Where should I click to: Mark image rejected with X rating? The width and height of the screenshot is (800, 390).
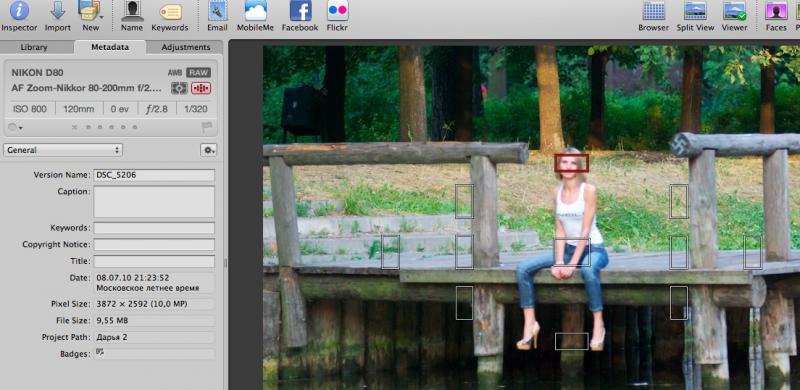tap(74, 128)
